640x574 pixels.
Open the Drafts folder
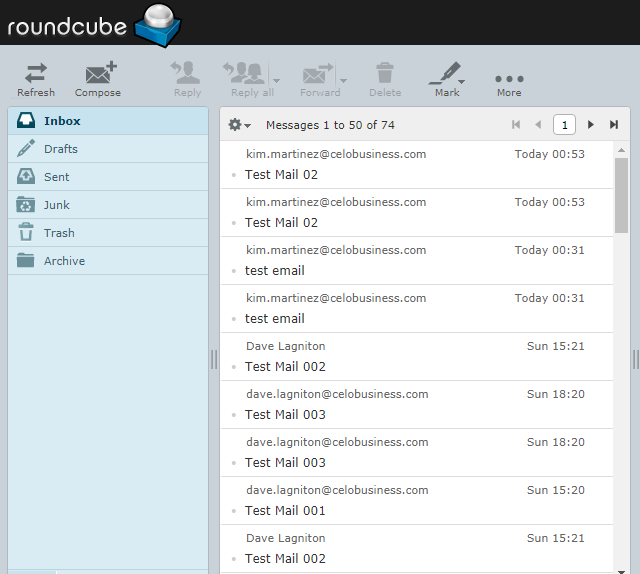point(108,149)
